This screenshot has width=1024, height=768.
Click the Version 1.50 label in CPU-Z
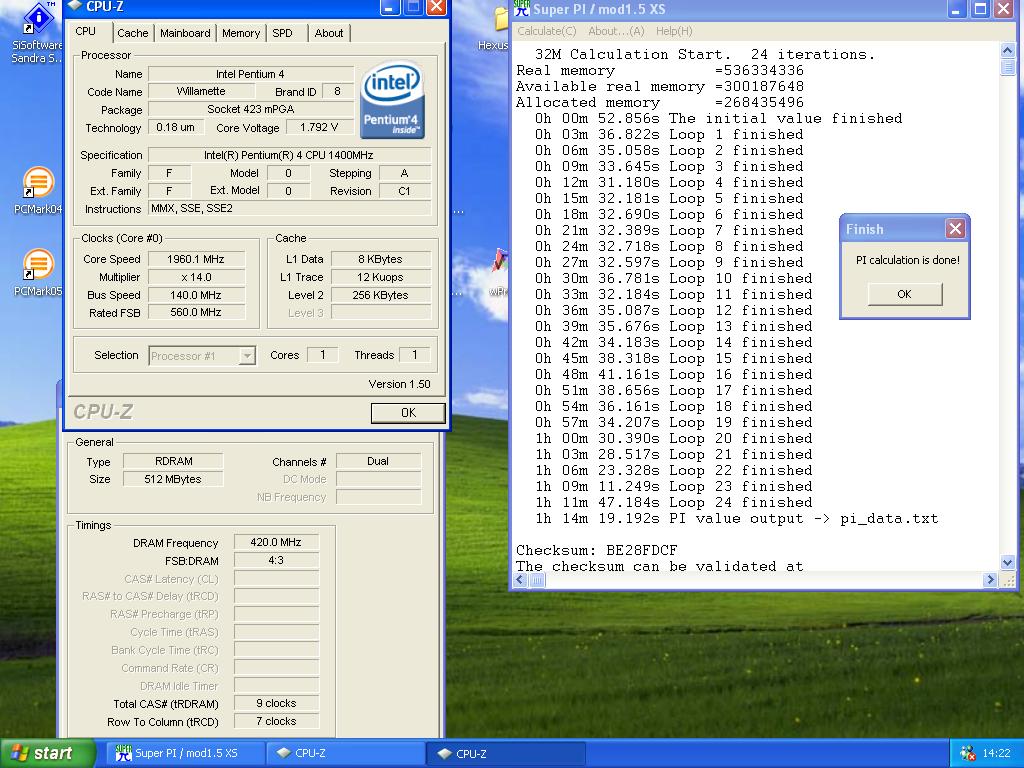[x=399, y=384]
